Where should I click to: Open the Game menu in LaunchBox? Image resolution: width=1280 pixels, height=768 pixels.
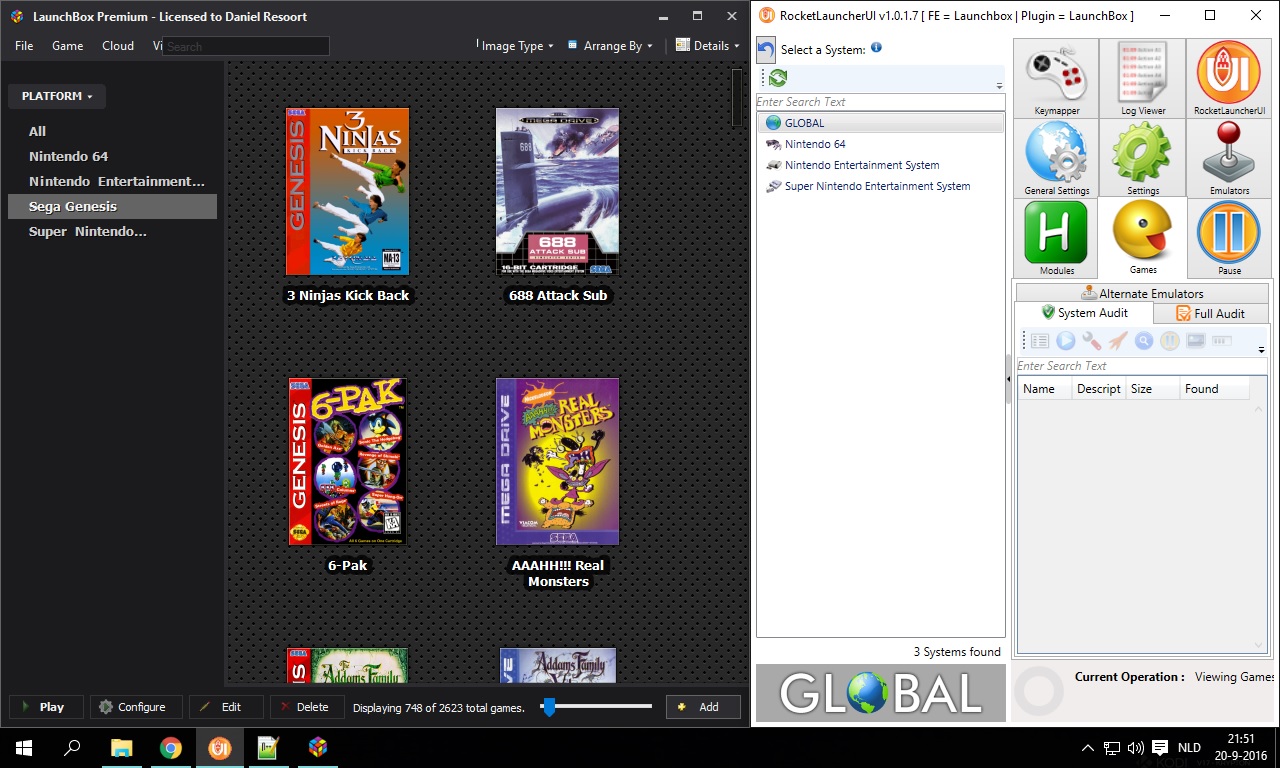point(68,46)
